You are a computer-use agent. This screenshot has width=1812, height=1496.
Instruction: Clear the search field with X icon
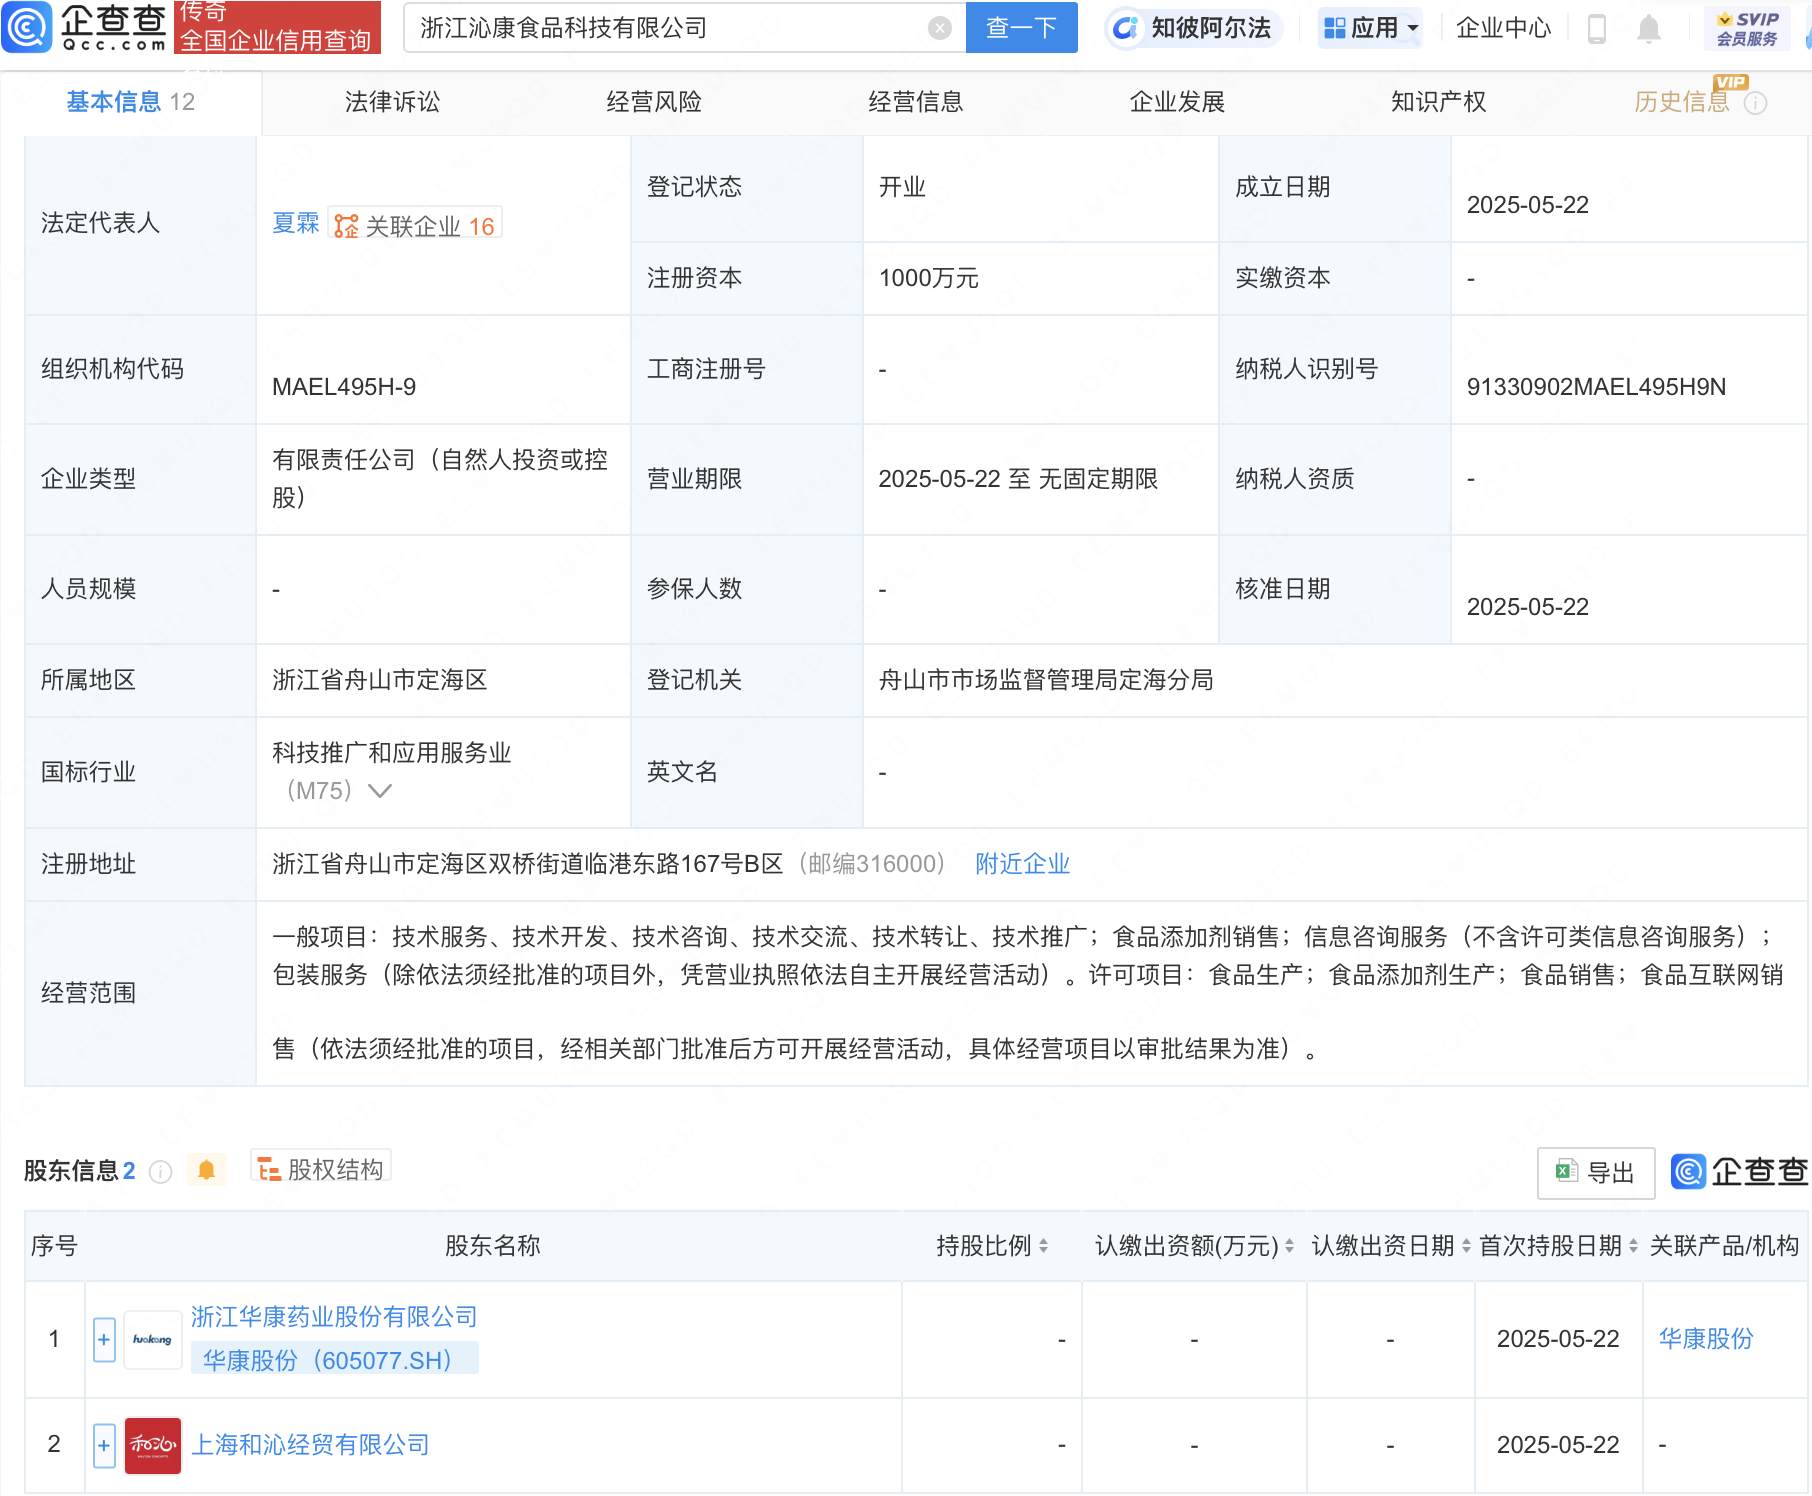939,28
